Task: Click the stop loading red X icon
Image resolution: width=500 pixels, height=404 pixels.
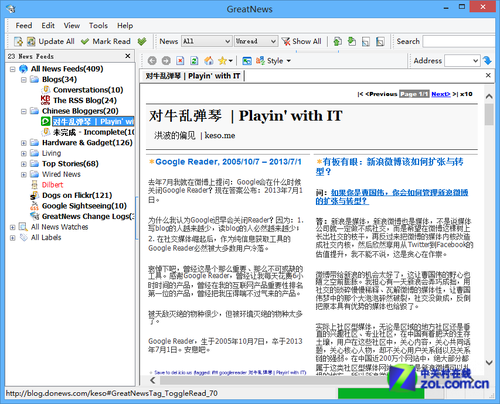Action: tap(180, 61)
